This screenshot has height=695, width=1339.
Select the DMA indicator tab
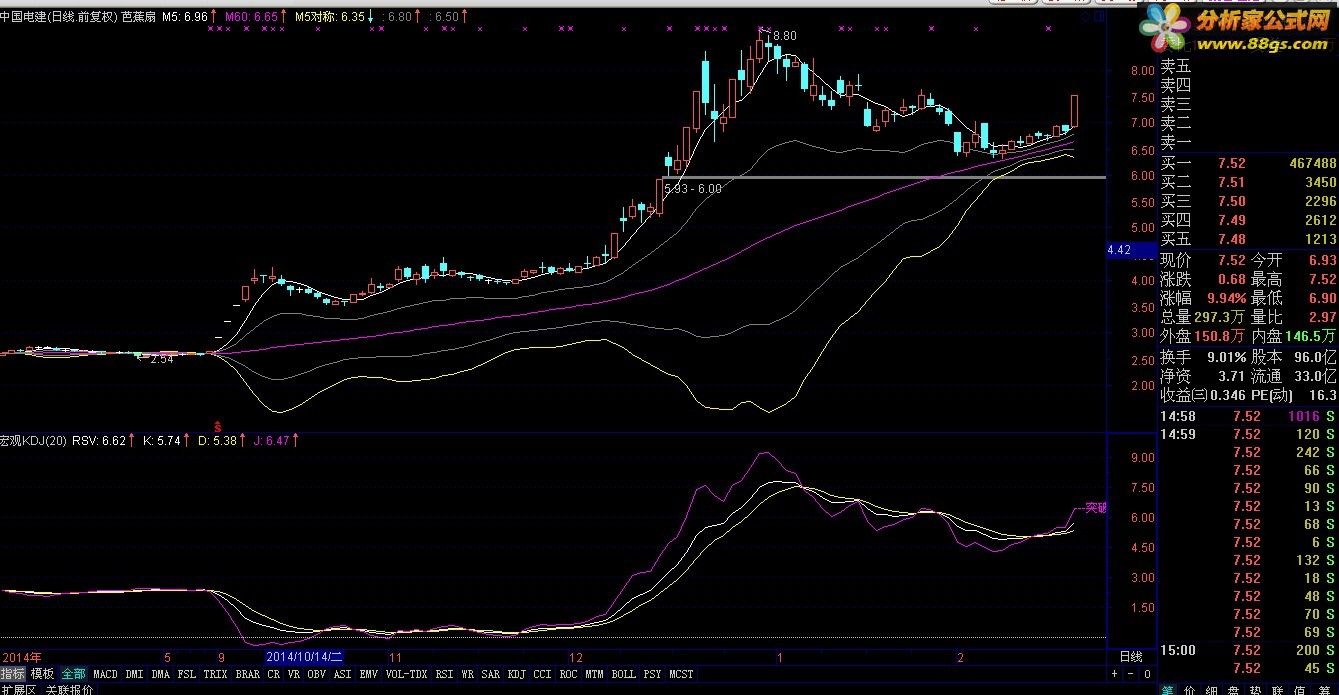click(x=161, y=674)
